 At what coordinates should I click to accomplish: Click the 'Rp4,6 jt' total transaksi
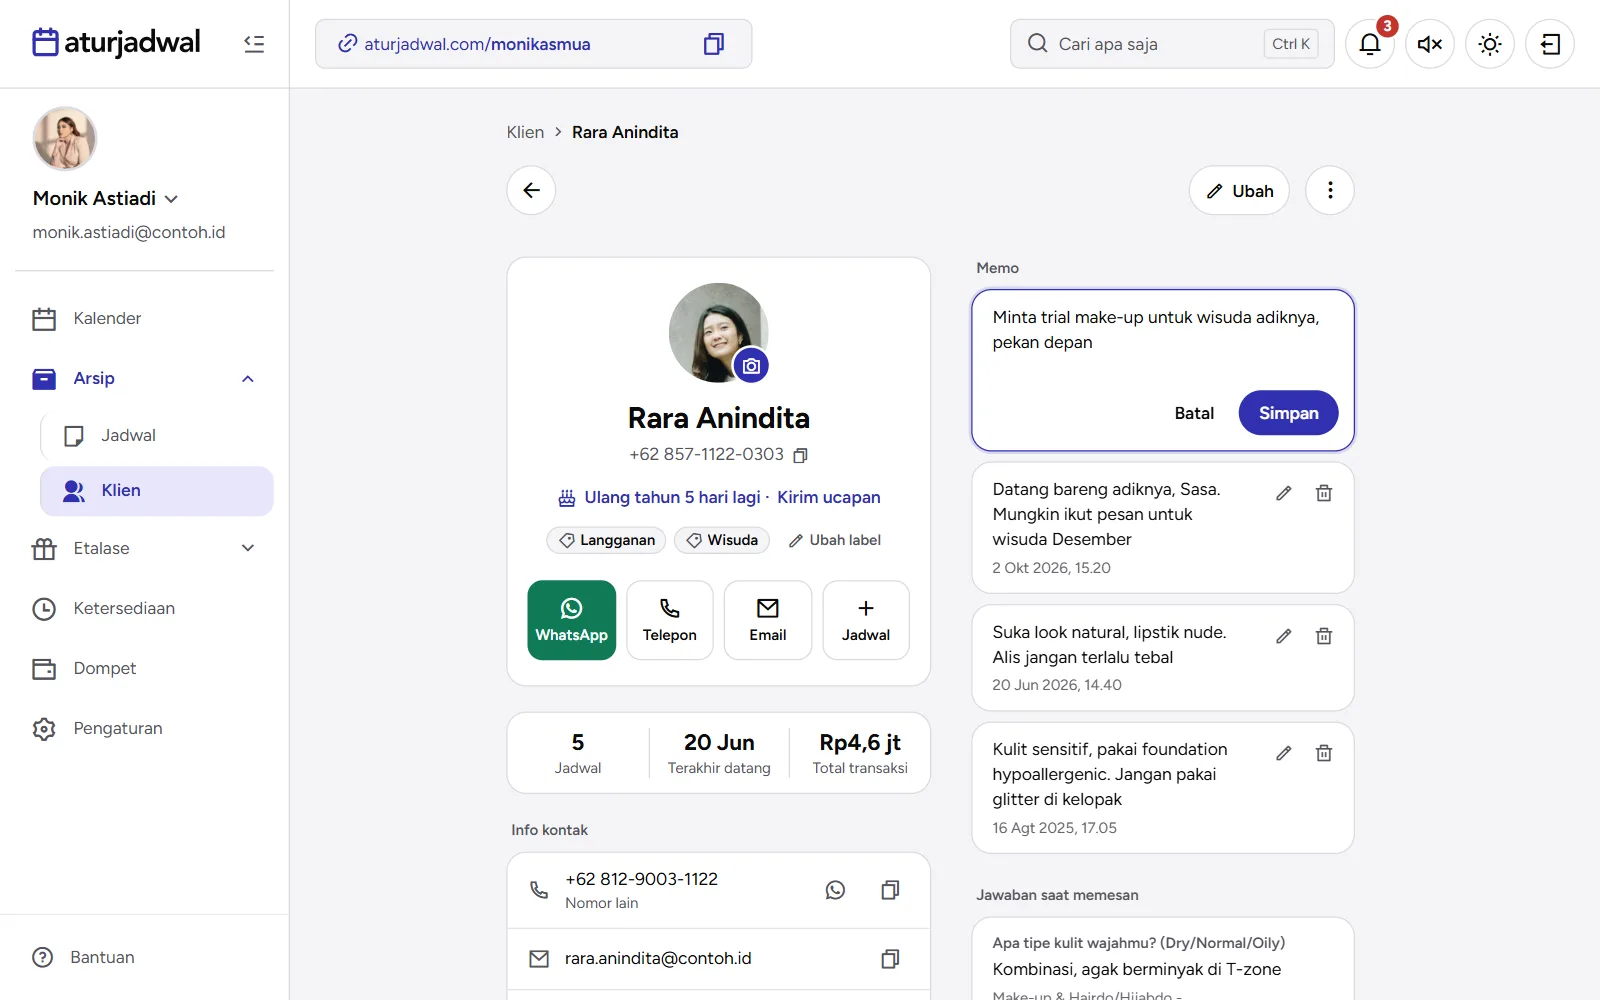tap(860, 753)
